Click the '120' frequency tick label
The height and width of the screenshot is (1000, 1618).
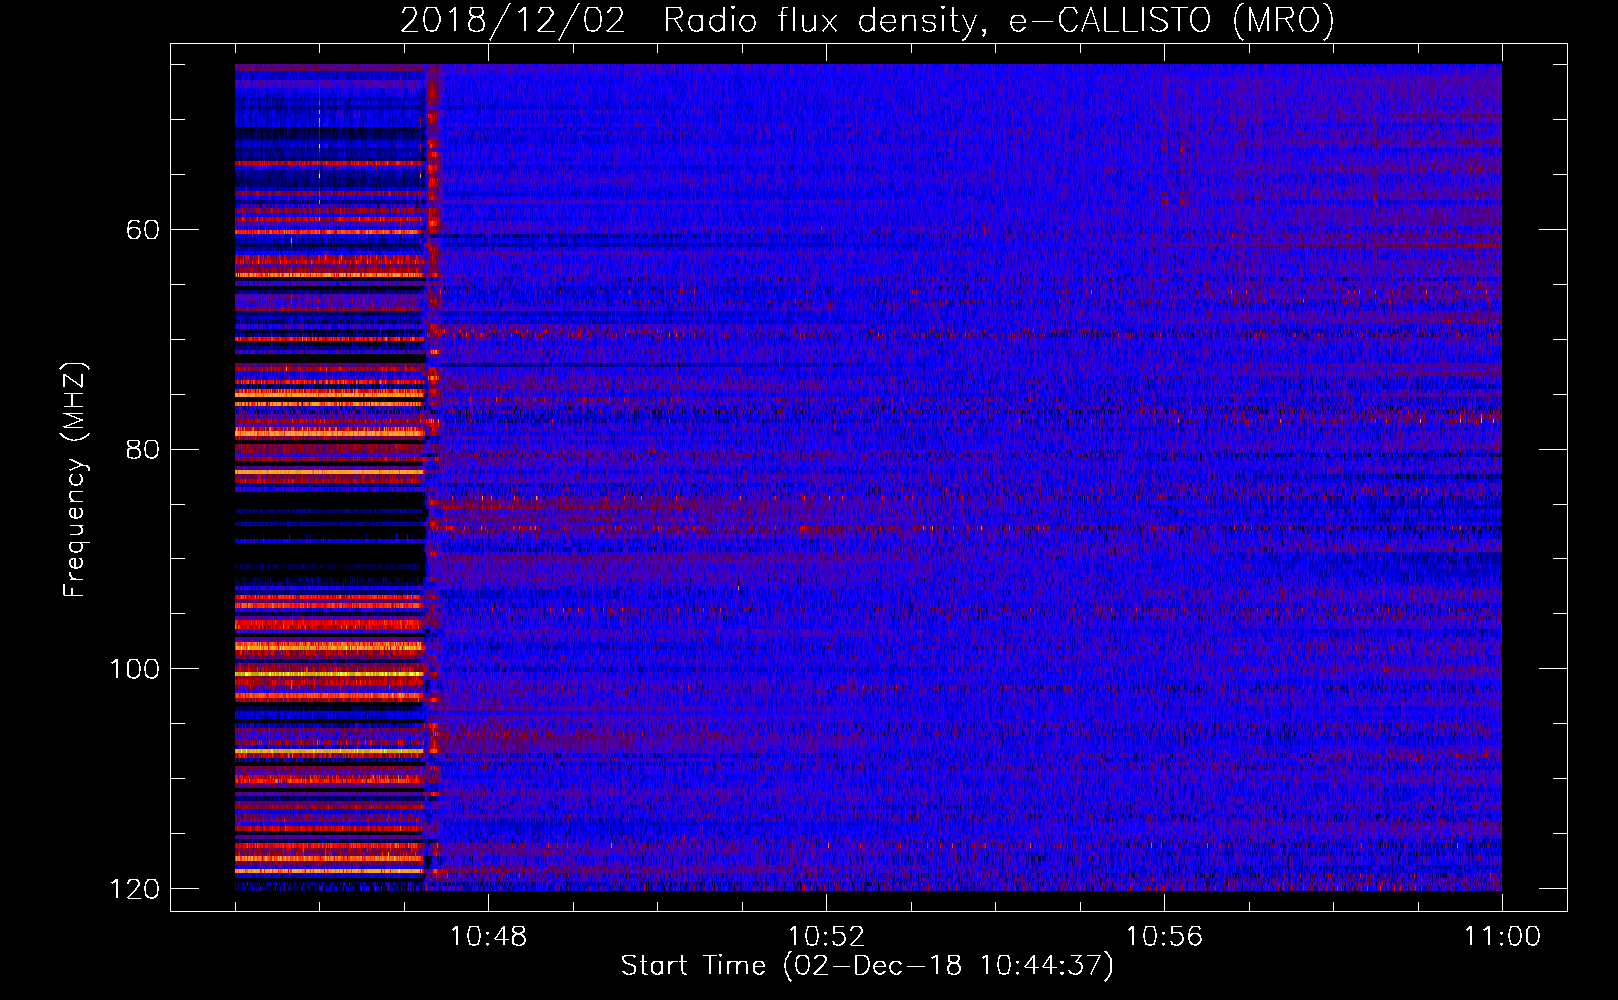click(135, 889)
